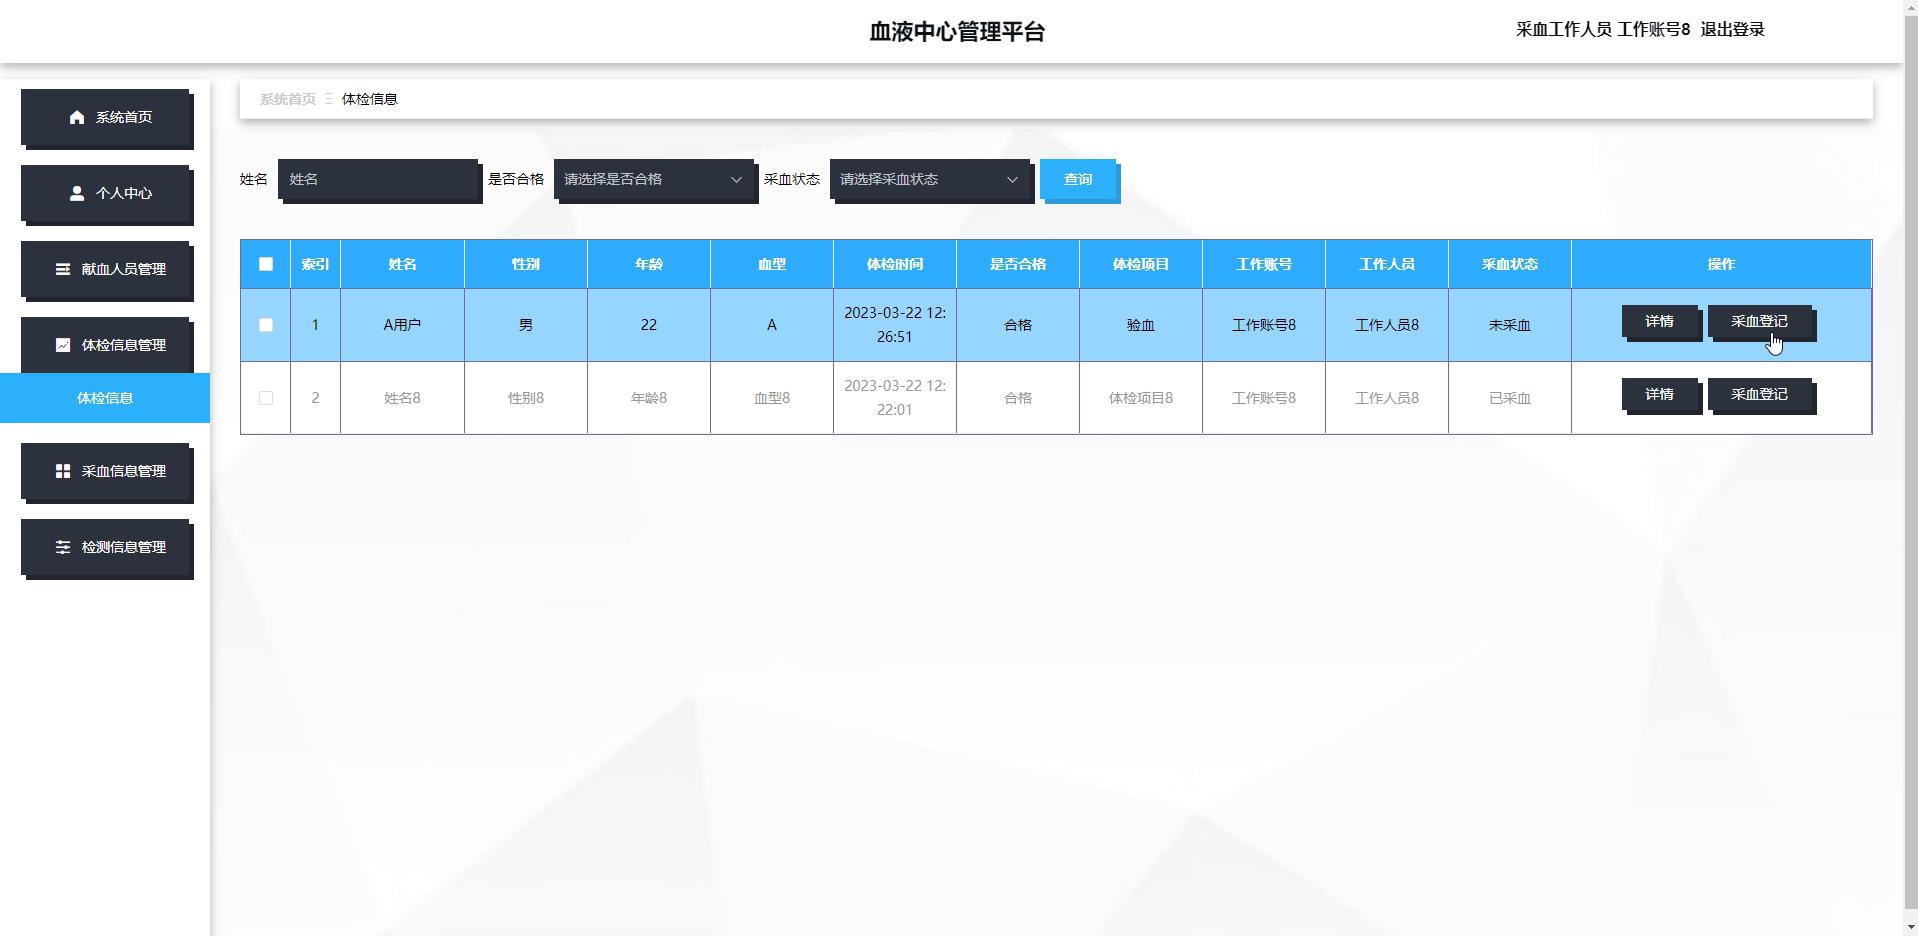Click 采血登记 for the A用户 row
The width and height of the screenshot is (1918, 936).
click(1760, 322)
